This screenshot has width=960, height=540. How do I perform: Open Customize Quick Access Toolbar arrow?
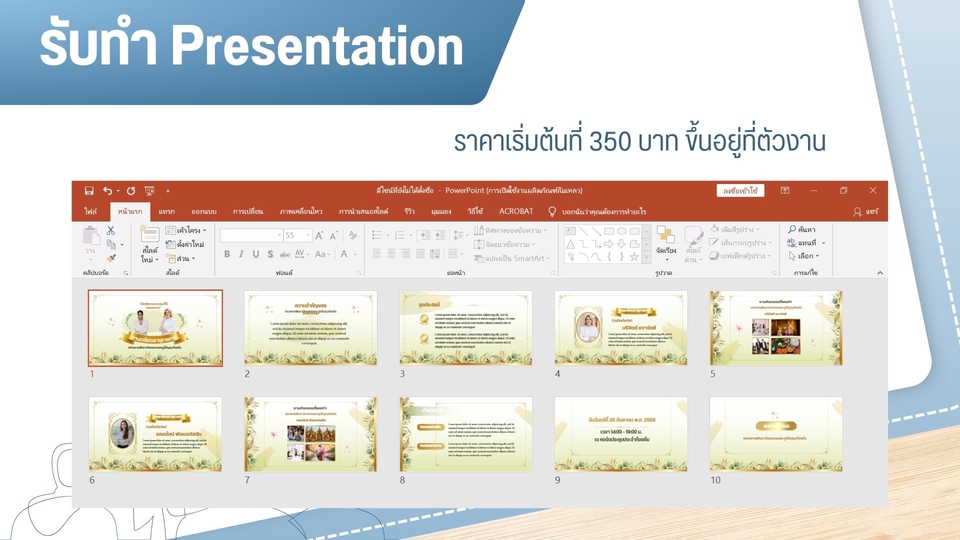(x=168, y=191)
